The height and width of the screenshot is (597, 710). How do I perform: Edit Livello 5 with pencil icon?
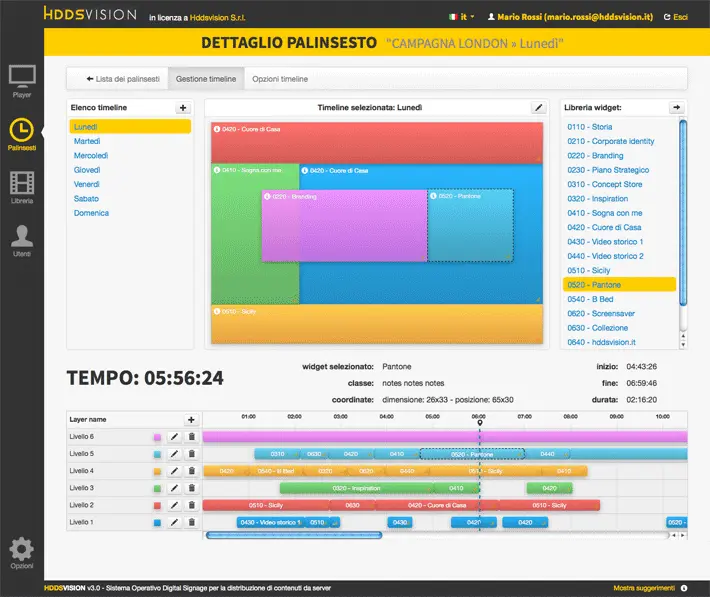tap(174, 454)
